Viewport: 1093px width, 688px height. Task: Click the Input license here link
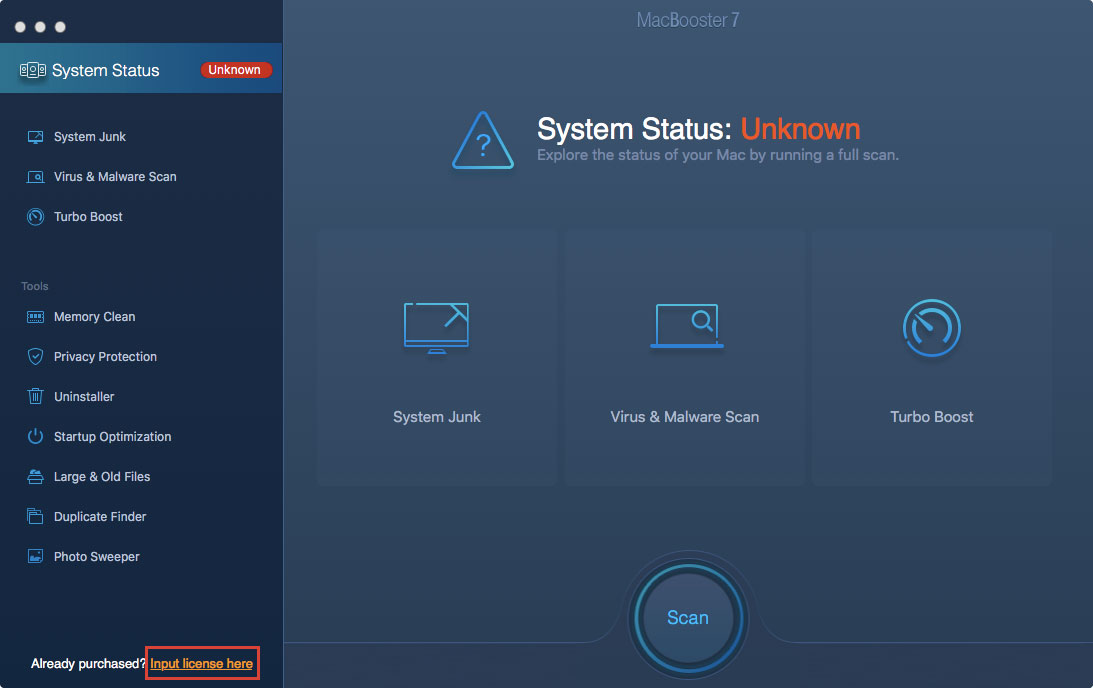click(x=201, y=664)
